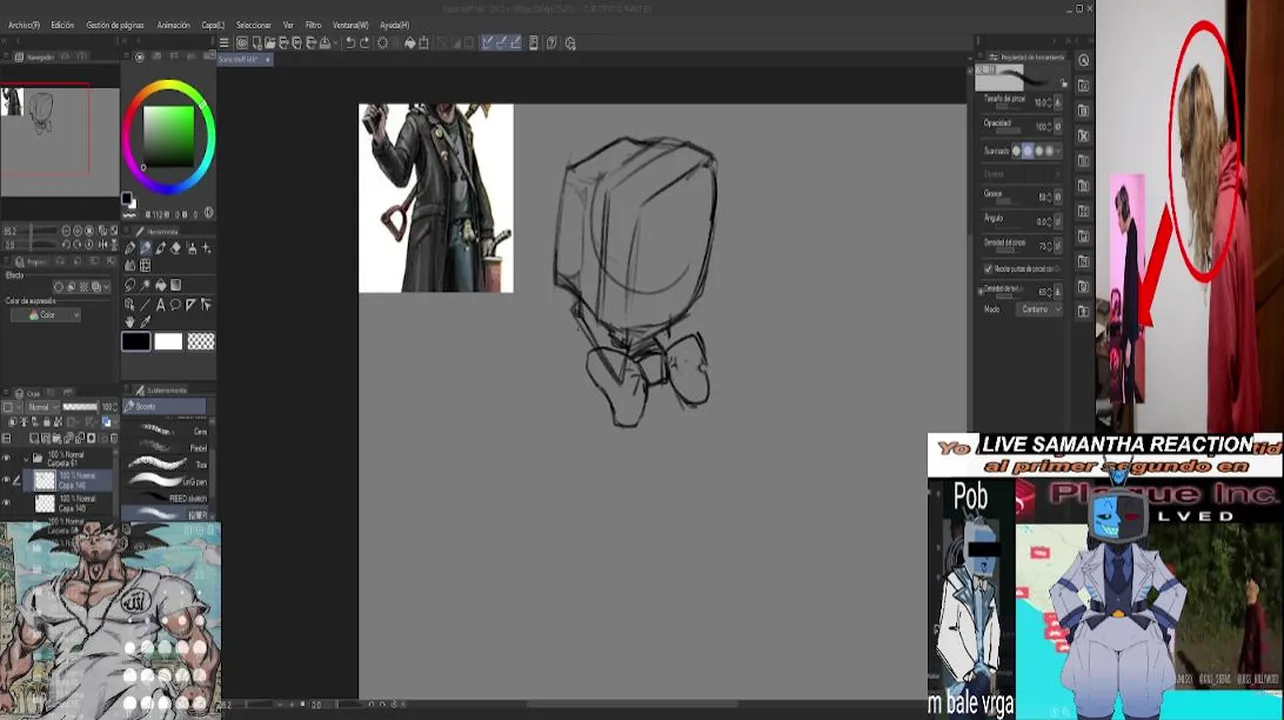
Task: Toggle visibility of Carpeta 61 folder
Action: (x=6, y=458)
